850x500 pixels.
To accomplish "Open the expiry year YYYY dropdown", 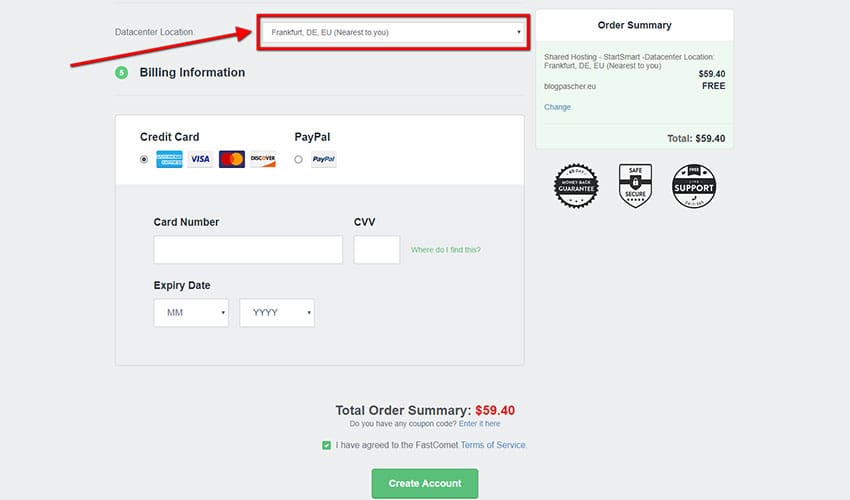I will coord(277,313).
